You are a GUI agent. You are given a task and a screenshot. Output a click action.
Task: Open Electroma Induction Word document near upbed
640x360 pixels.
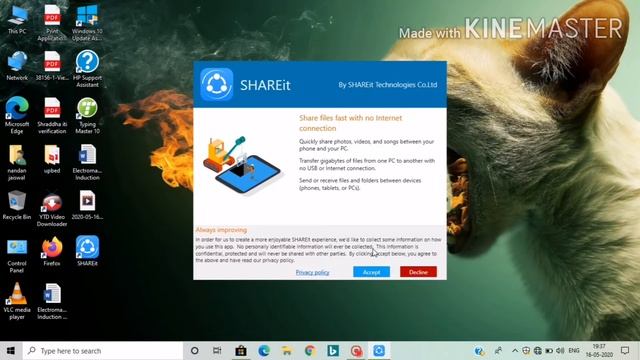[x=87, y=162]
